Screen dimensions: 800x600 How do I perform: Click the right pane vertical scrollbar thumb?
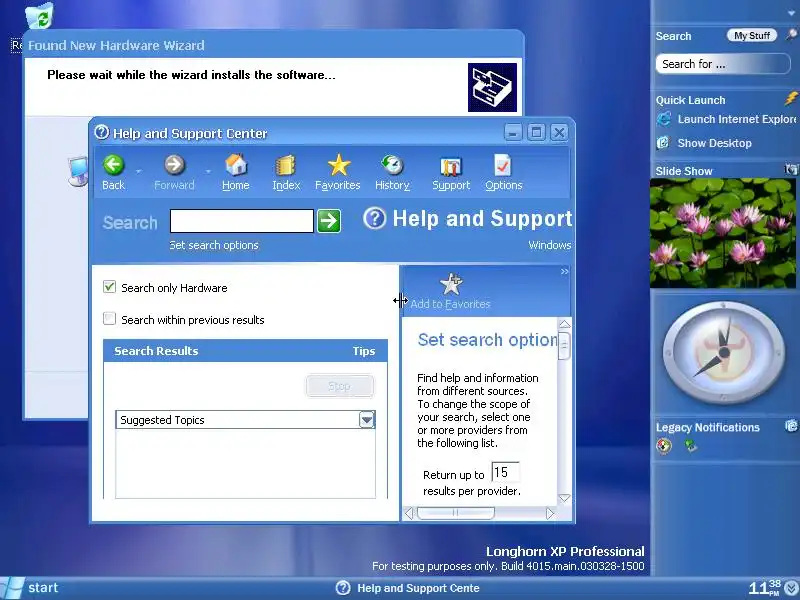pyautogui.click(x=564, y=346)
